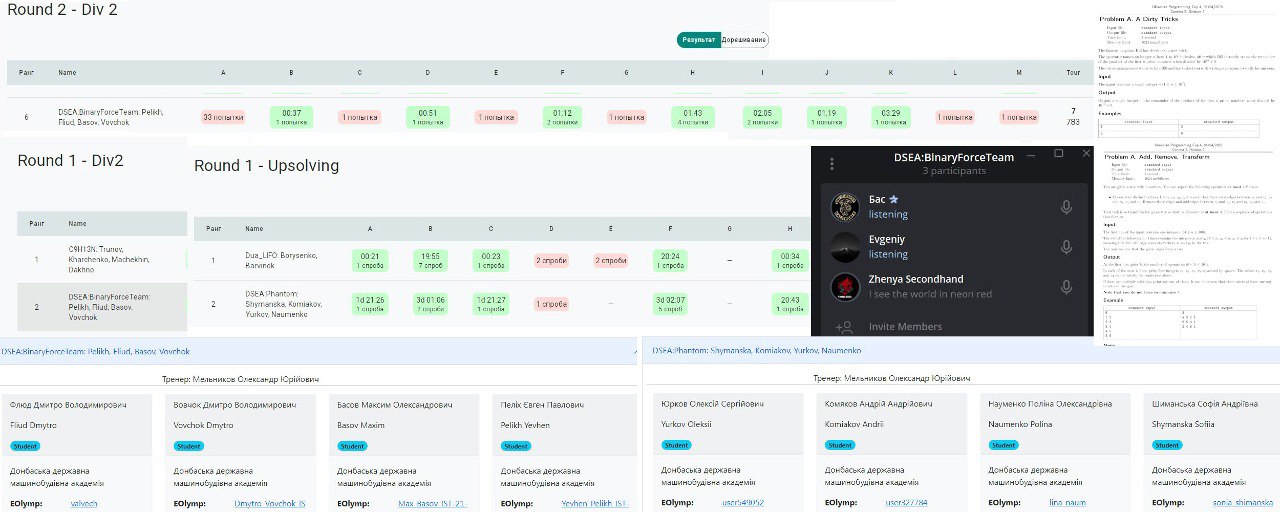This screenshot has height=512, width=1280.
Task: Open the valvoch EOlymp profile link
Action: tap(84, 503)
